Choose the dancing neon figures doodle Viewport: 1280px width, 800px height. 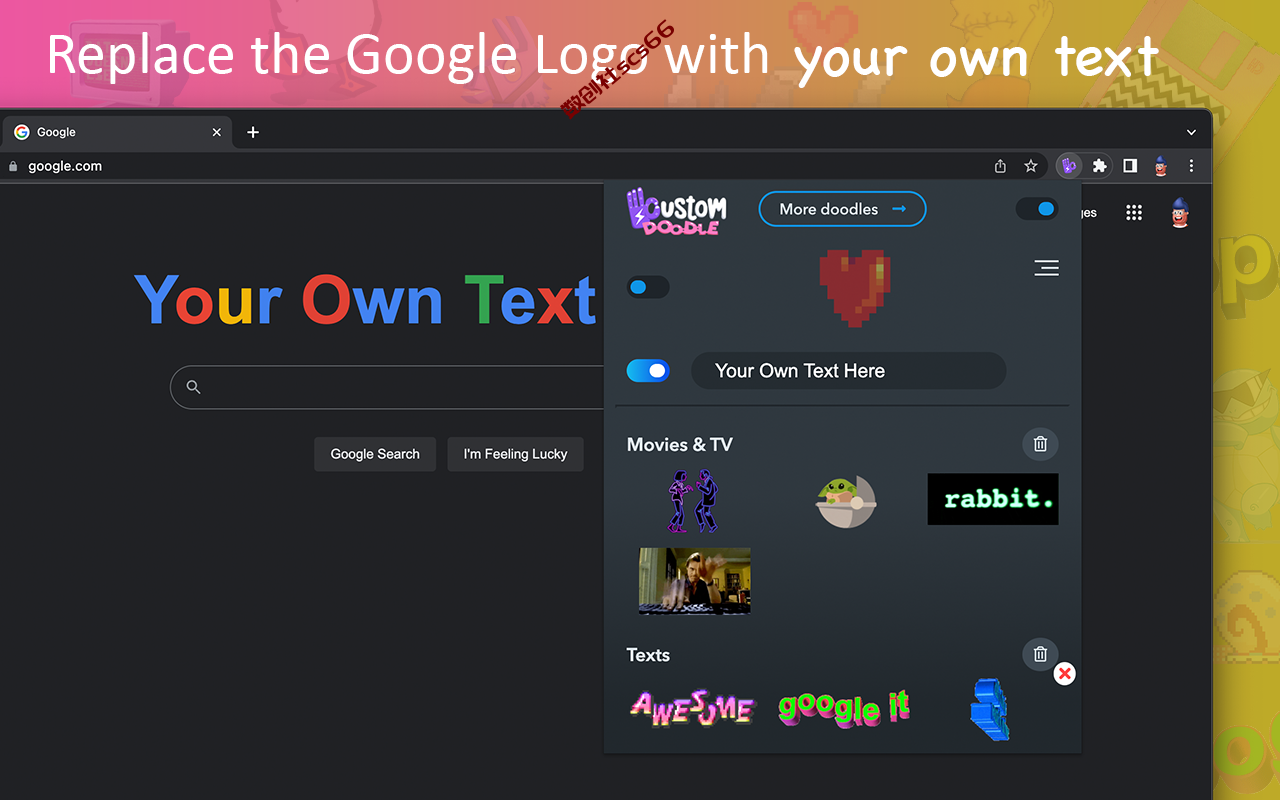tap(693, 501)
